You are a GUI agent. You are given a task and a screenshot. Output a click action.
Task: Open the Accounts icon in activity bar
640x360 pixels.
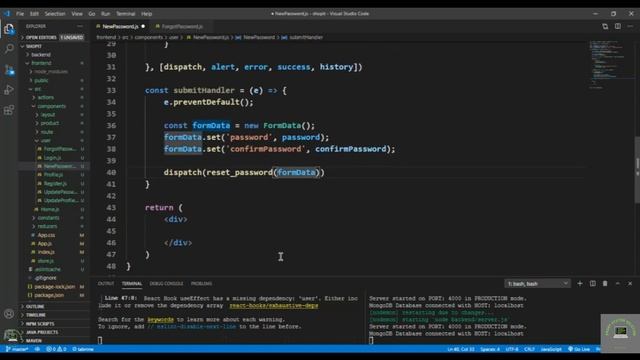pos(9,314)
